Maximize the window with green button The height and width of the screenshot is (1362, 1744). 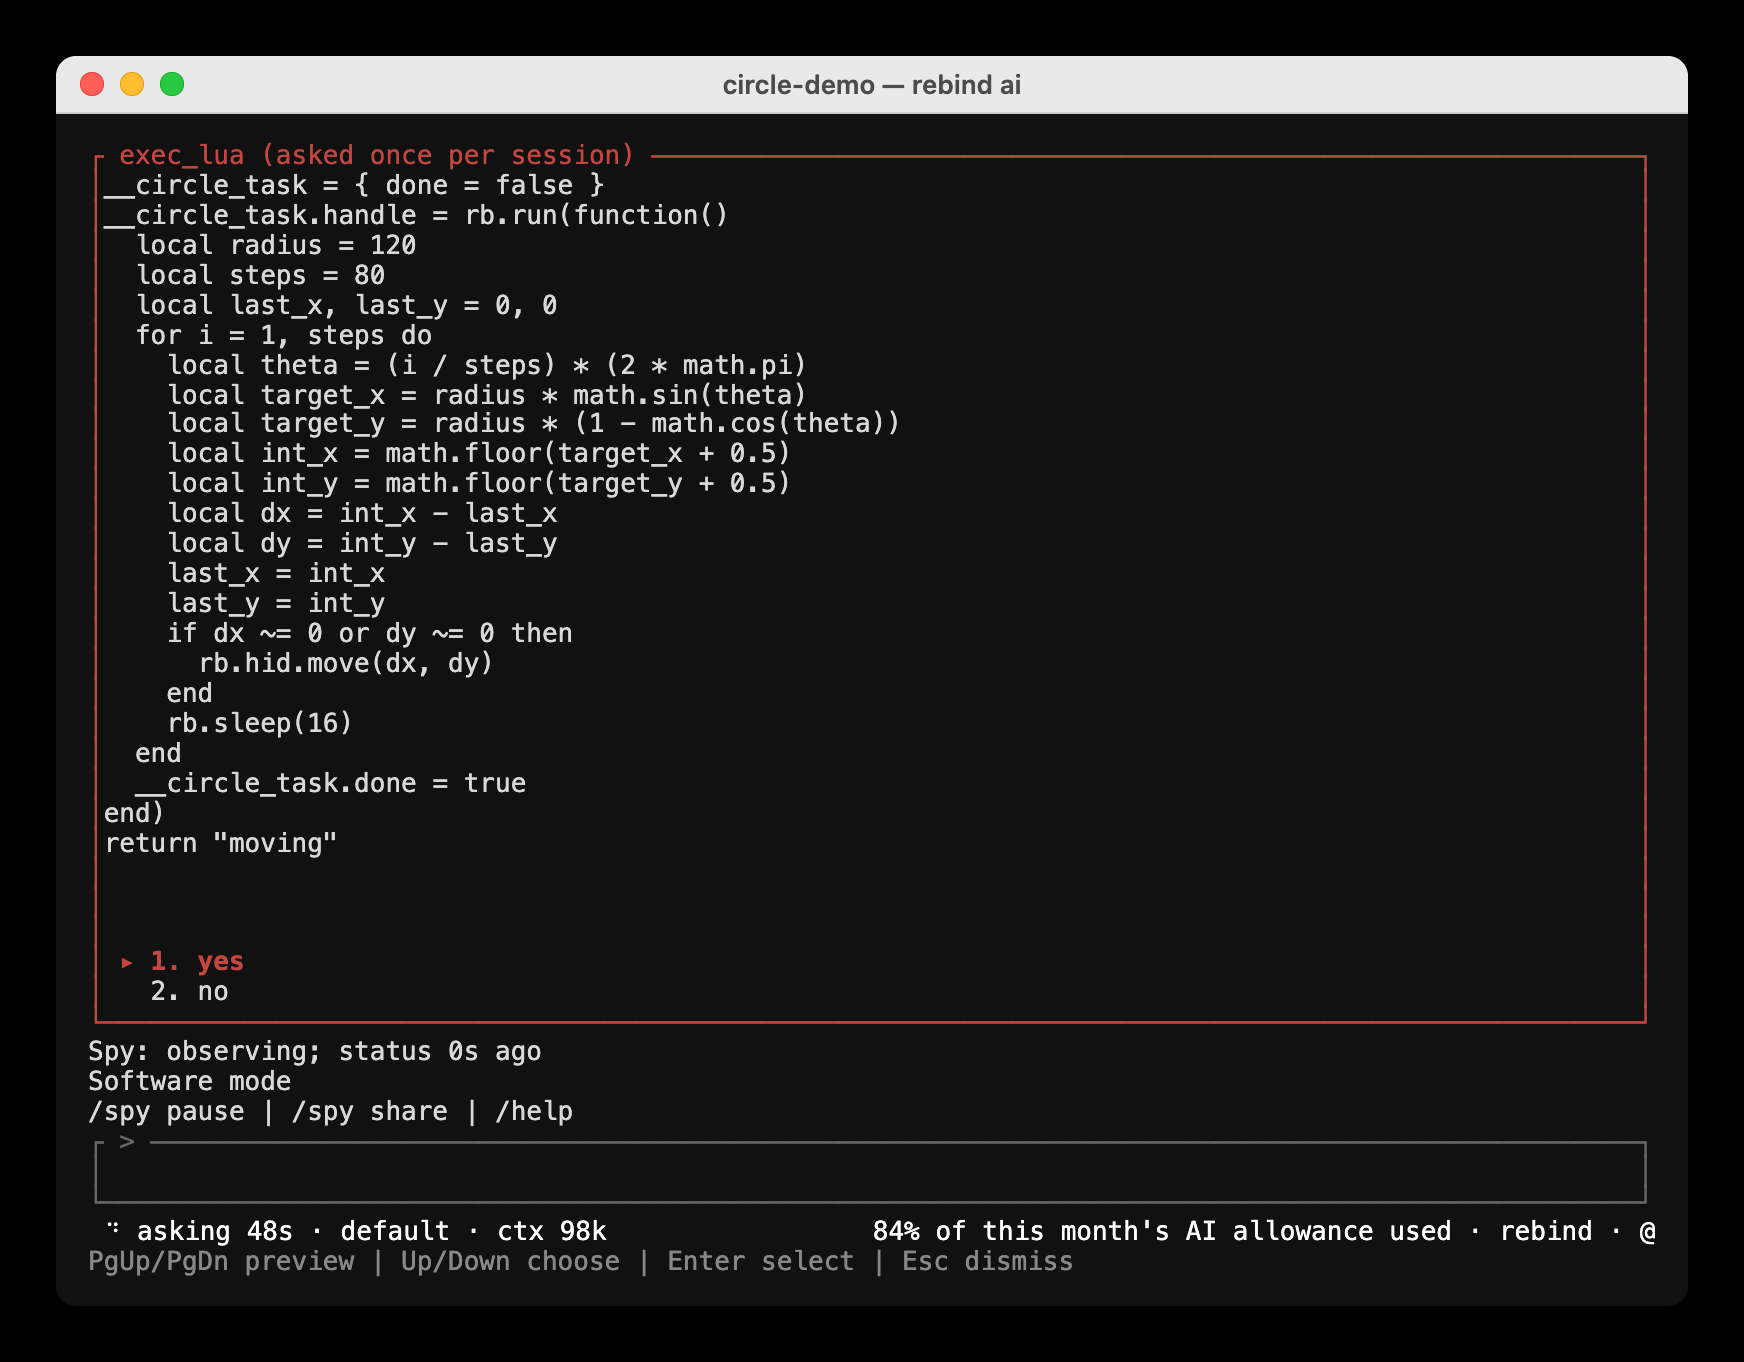(x=172, y=84)
